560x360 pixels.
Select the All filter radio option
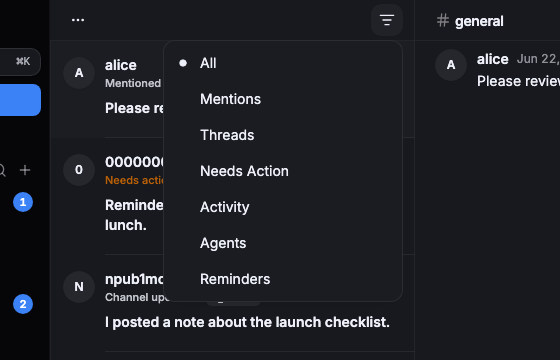point(283,63)
